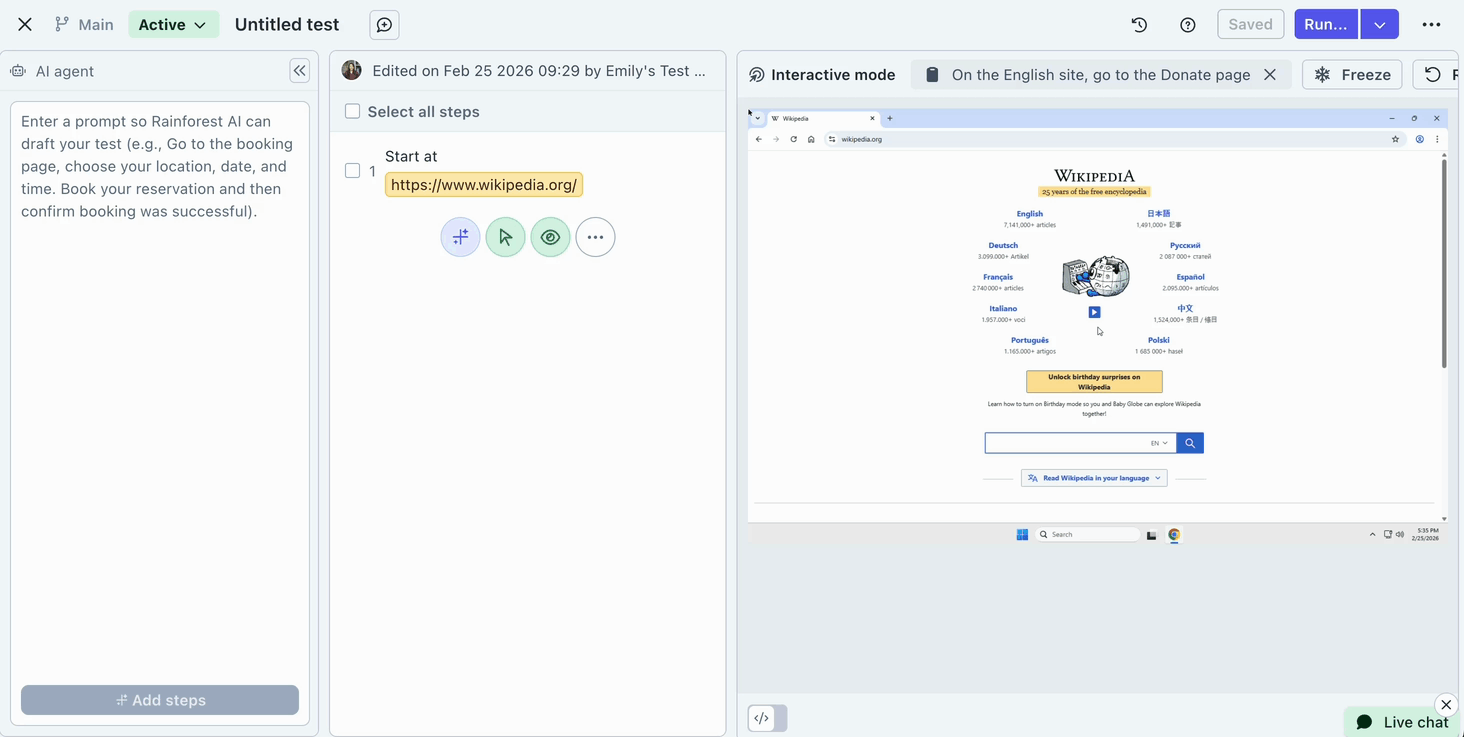The height and width of the screenshot is (737, 1464).
Task: Click the browser forward arrow
Action: pyautogui.click(x=776, y=139)
